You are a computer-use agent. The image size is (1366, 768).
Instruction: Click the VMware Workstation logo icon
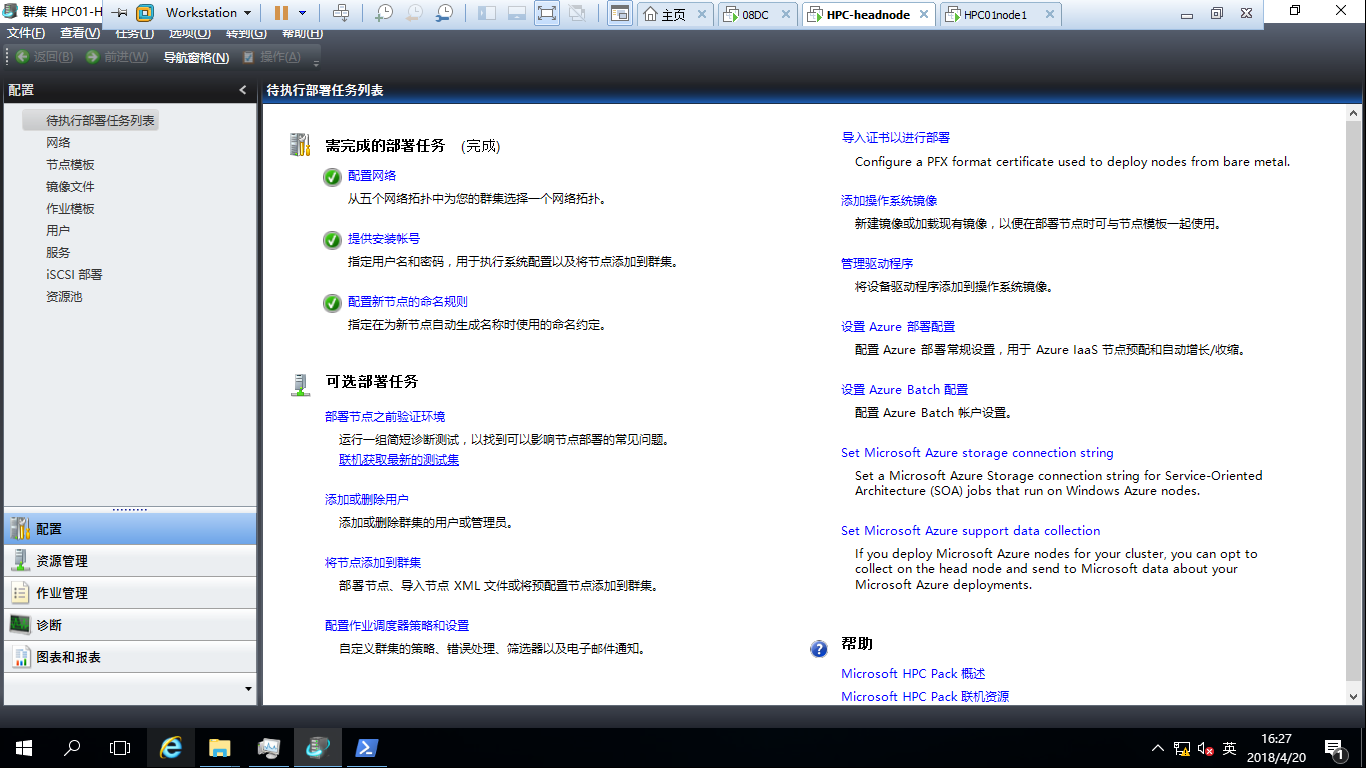pos(145,13)
